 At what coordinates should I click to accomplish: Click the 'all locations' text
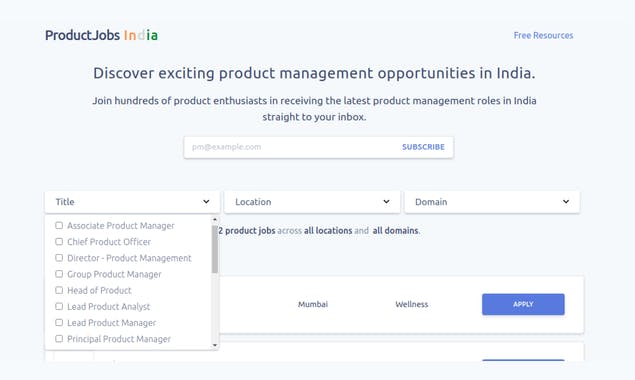point(328,231)
